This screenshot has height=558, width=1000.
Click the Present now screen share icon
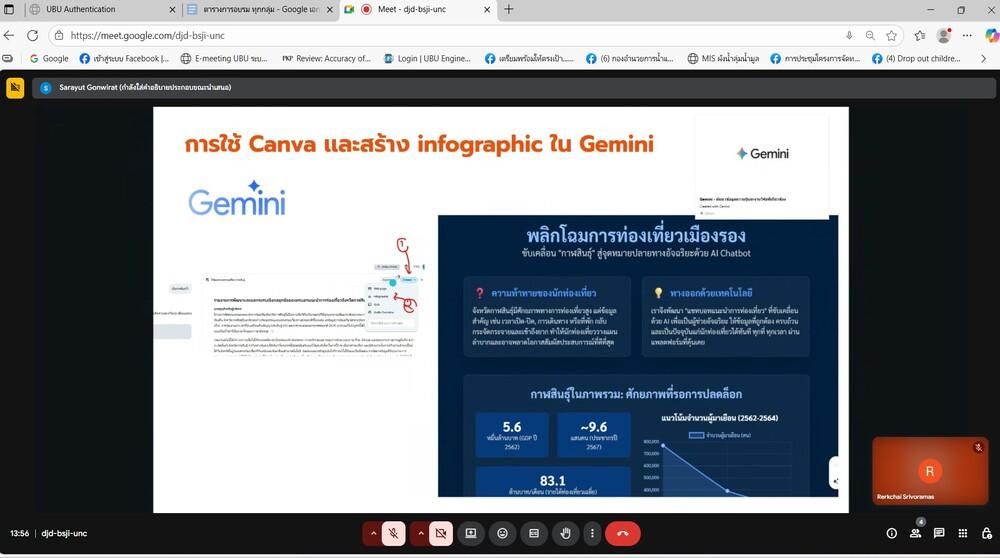tap(471, 533)
